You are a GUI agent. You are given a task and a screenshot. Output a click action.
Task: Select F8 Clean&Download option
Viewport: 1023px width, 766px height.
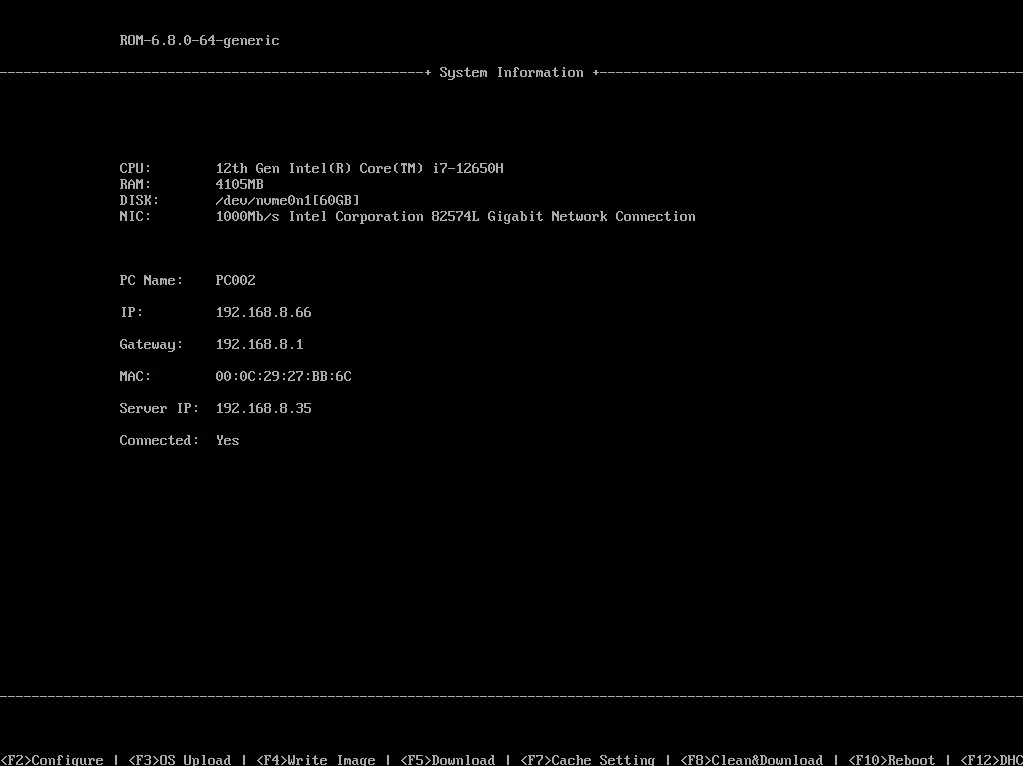pos(751,759)
